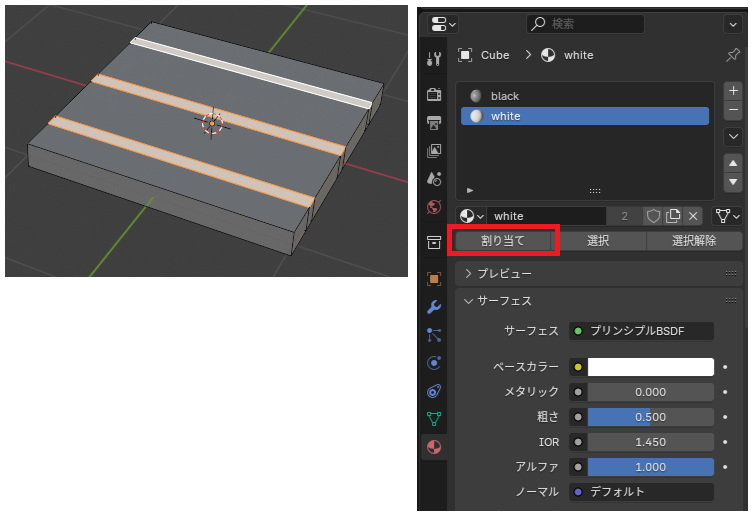Duplicate the white material
Viewport: 756px width, 517px height.
click(x=673, y=216)
